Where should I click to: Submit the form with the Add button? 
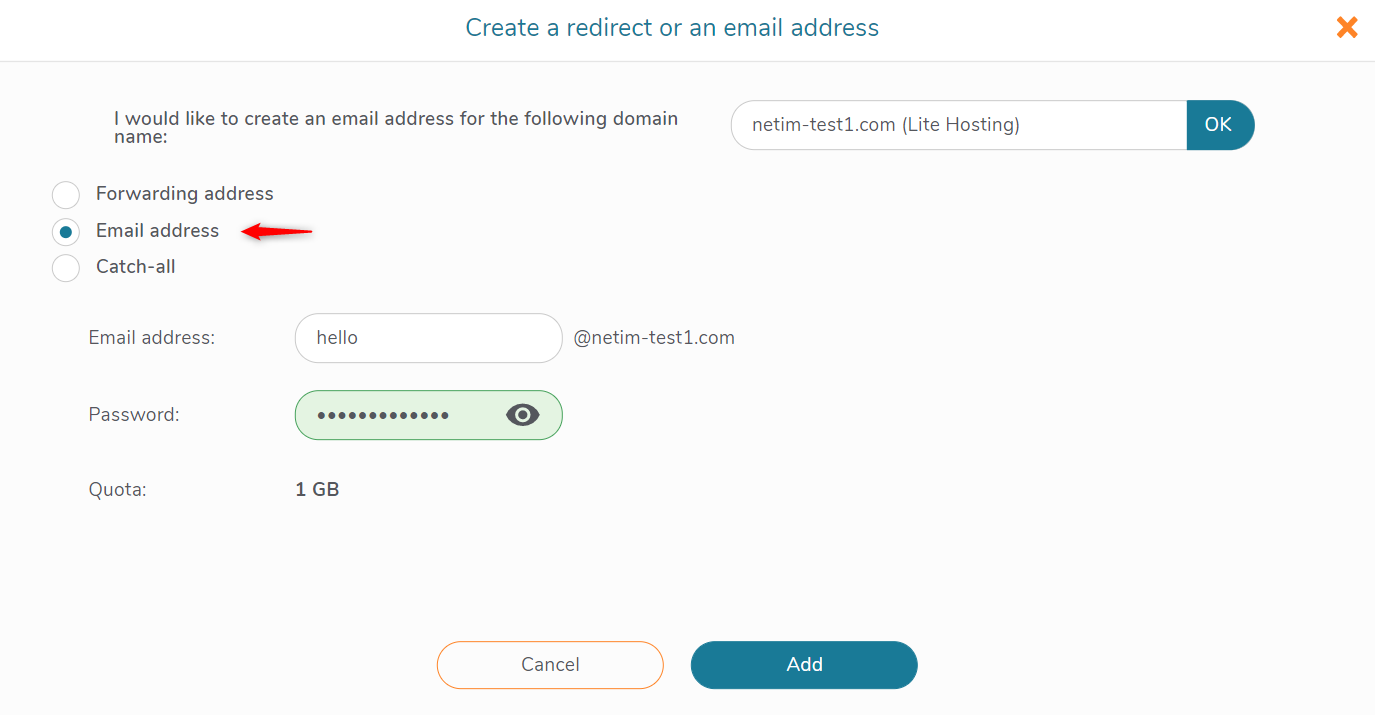coord(804,665)
